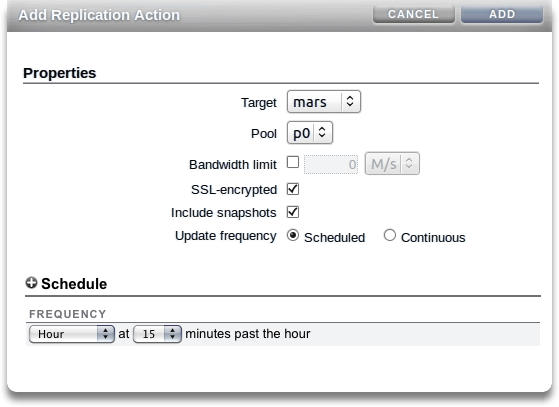Viewport: 559px width, 407px height.
Task: Open the 15 minutes dropdown
Action: pos(157,334)
